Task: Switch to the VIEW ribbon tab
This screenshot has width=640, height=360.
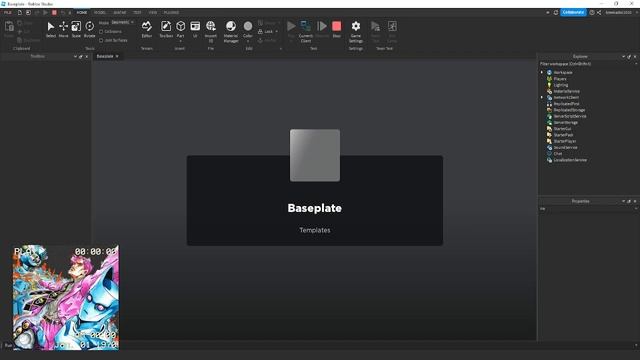Action: 153,13
